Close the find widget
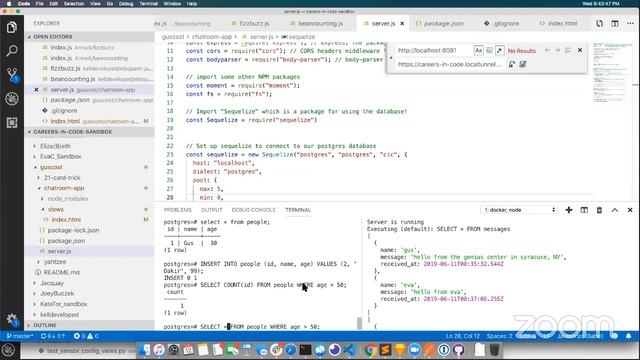 [x=580, y=50]
